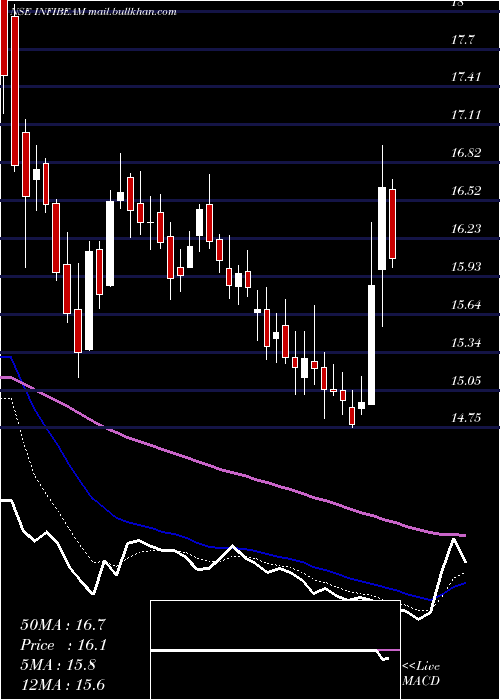Click the 15.05 price axis label
Viewport: 500px width, 700px height.
466,381
